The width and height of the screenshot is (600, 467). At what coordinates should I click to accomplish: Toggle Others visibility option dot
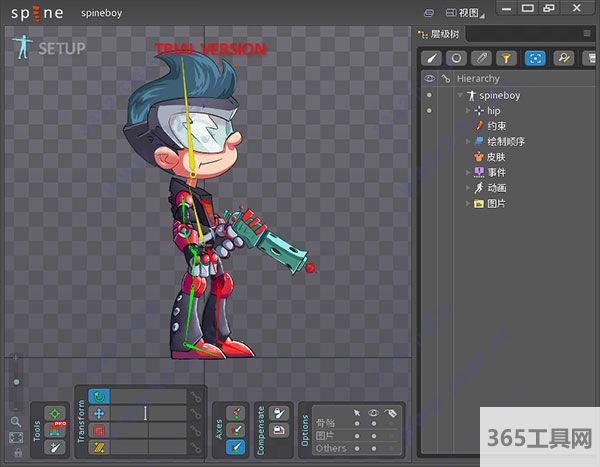tap(374, 449)
